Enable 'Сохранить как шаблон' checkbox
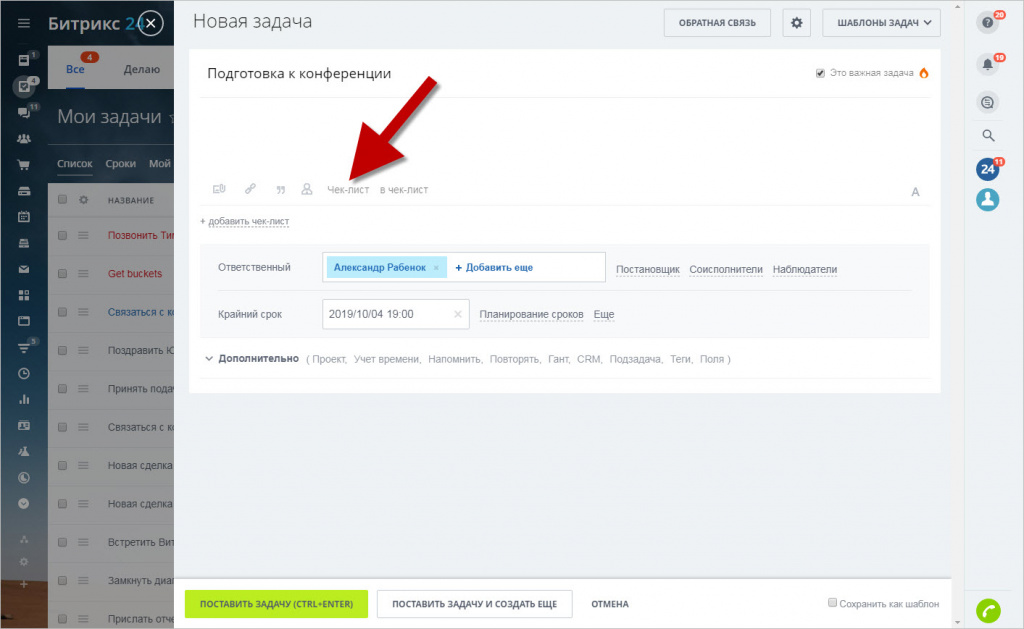The image size is (1024, 629). [x=833, y=603]
